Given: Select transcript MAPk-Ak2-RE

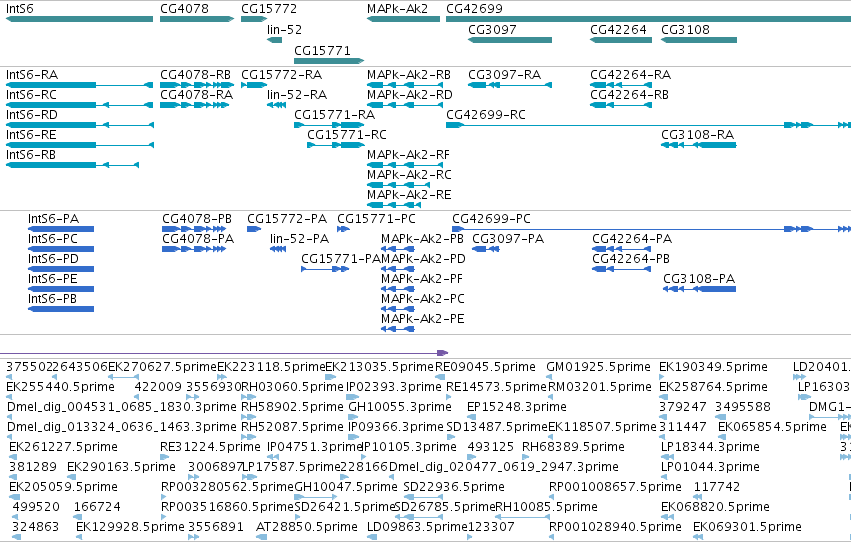Looking at the screenshot, I should (394, 205).
